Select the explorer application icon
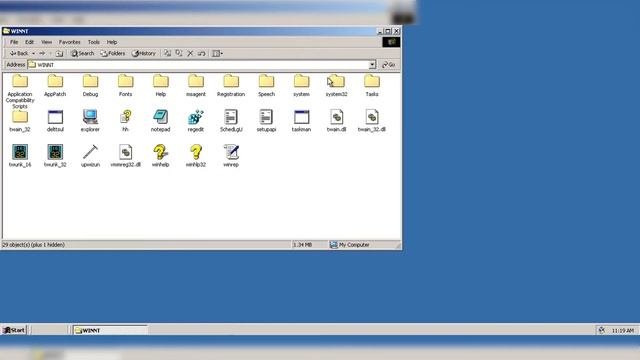The width and height of the screenshot is (640, 360). 90,117
